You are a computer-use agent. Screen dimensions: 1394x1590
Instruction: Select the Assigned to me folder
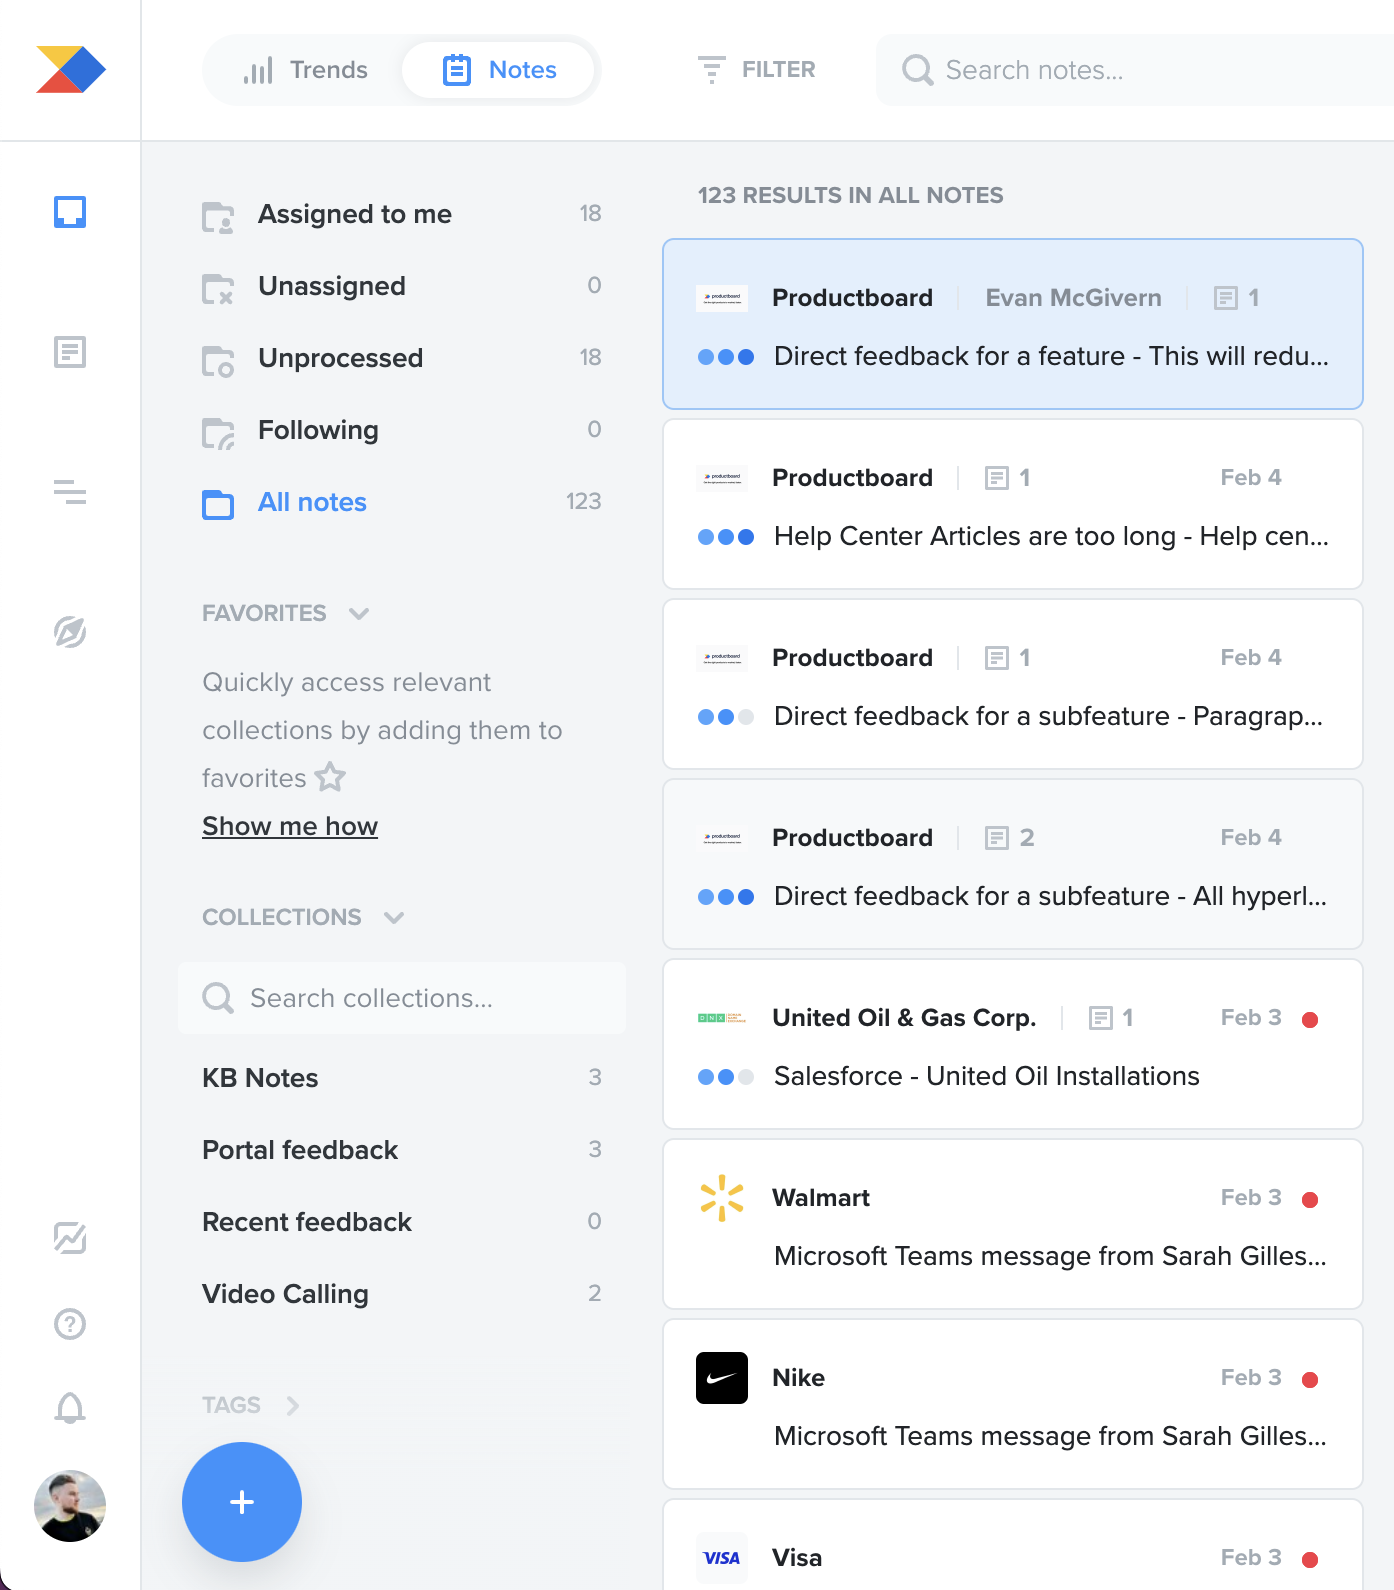click(402, 214)
